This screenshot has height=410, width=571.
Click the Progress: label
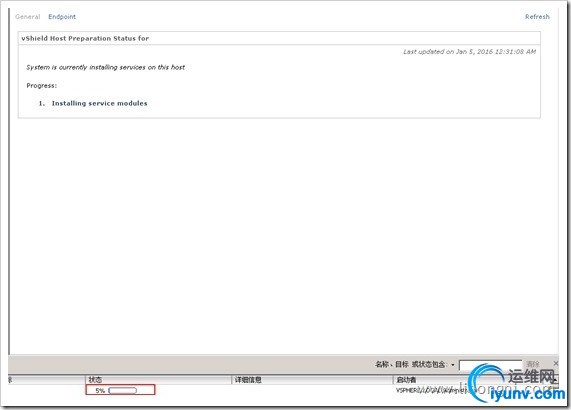(42, 86)
